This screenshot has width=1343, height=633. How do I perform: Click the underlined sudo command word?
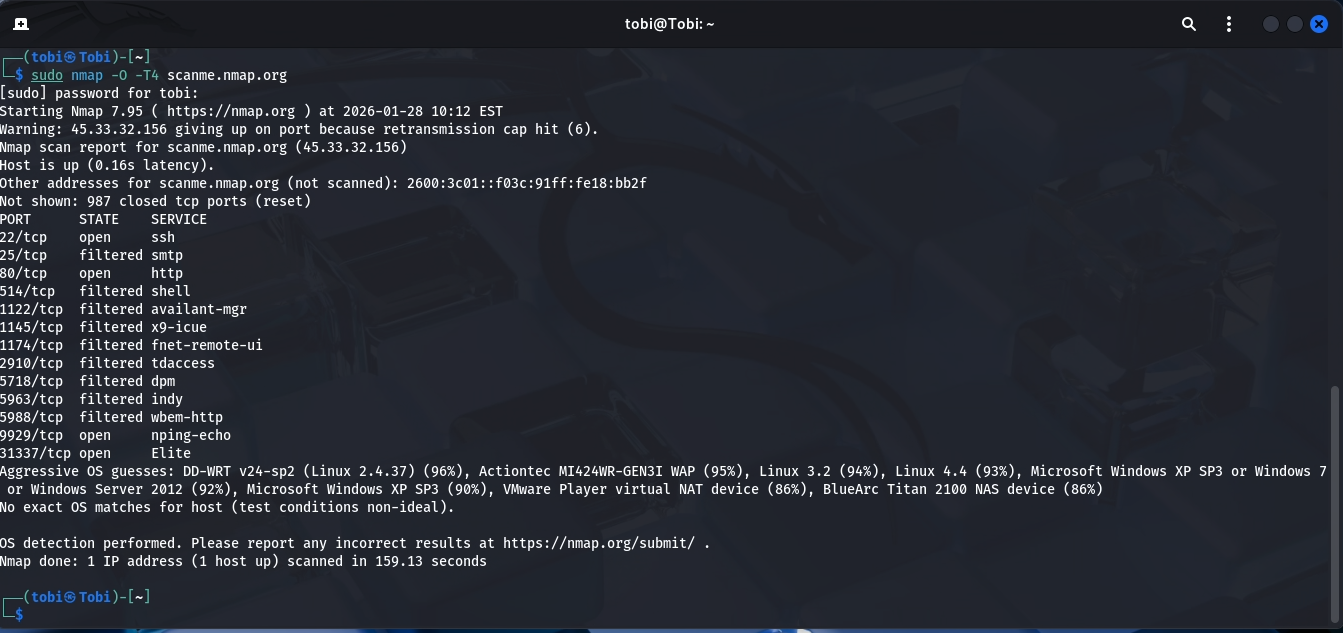(46, 75)
